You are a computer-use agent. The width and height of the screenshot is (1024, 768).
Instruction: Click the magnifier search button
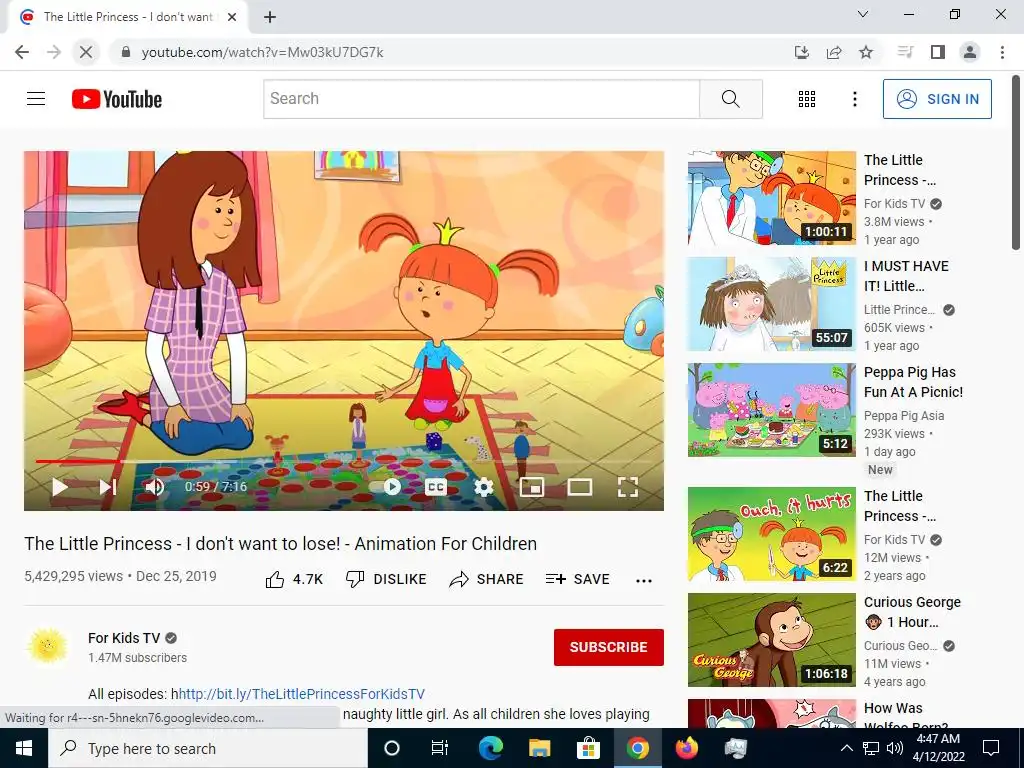coord(731,99)
